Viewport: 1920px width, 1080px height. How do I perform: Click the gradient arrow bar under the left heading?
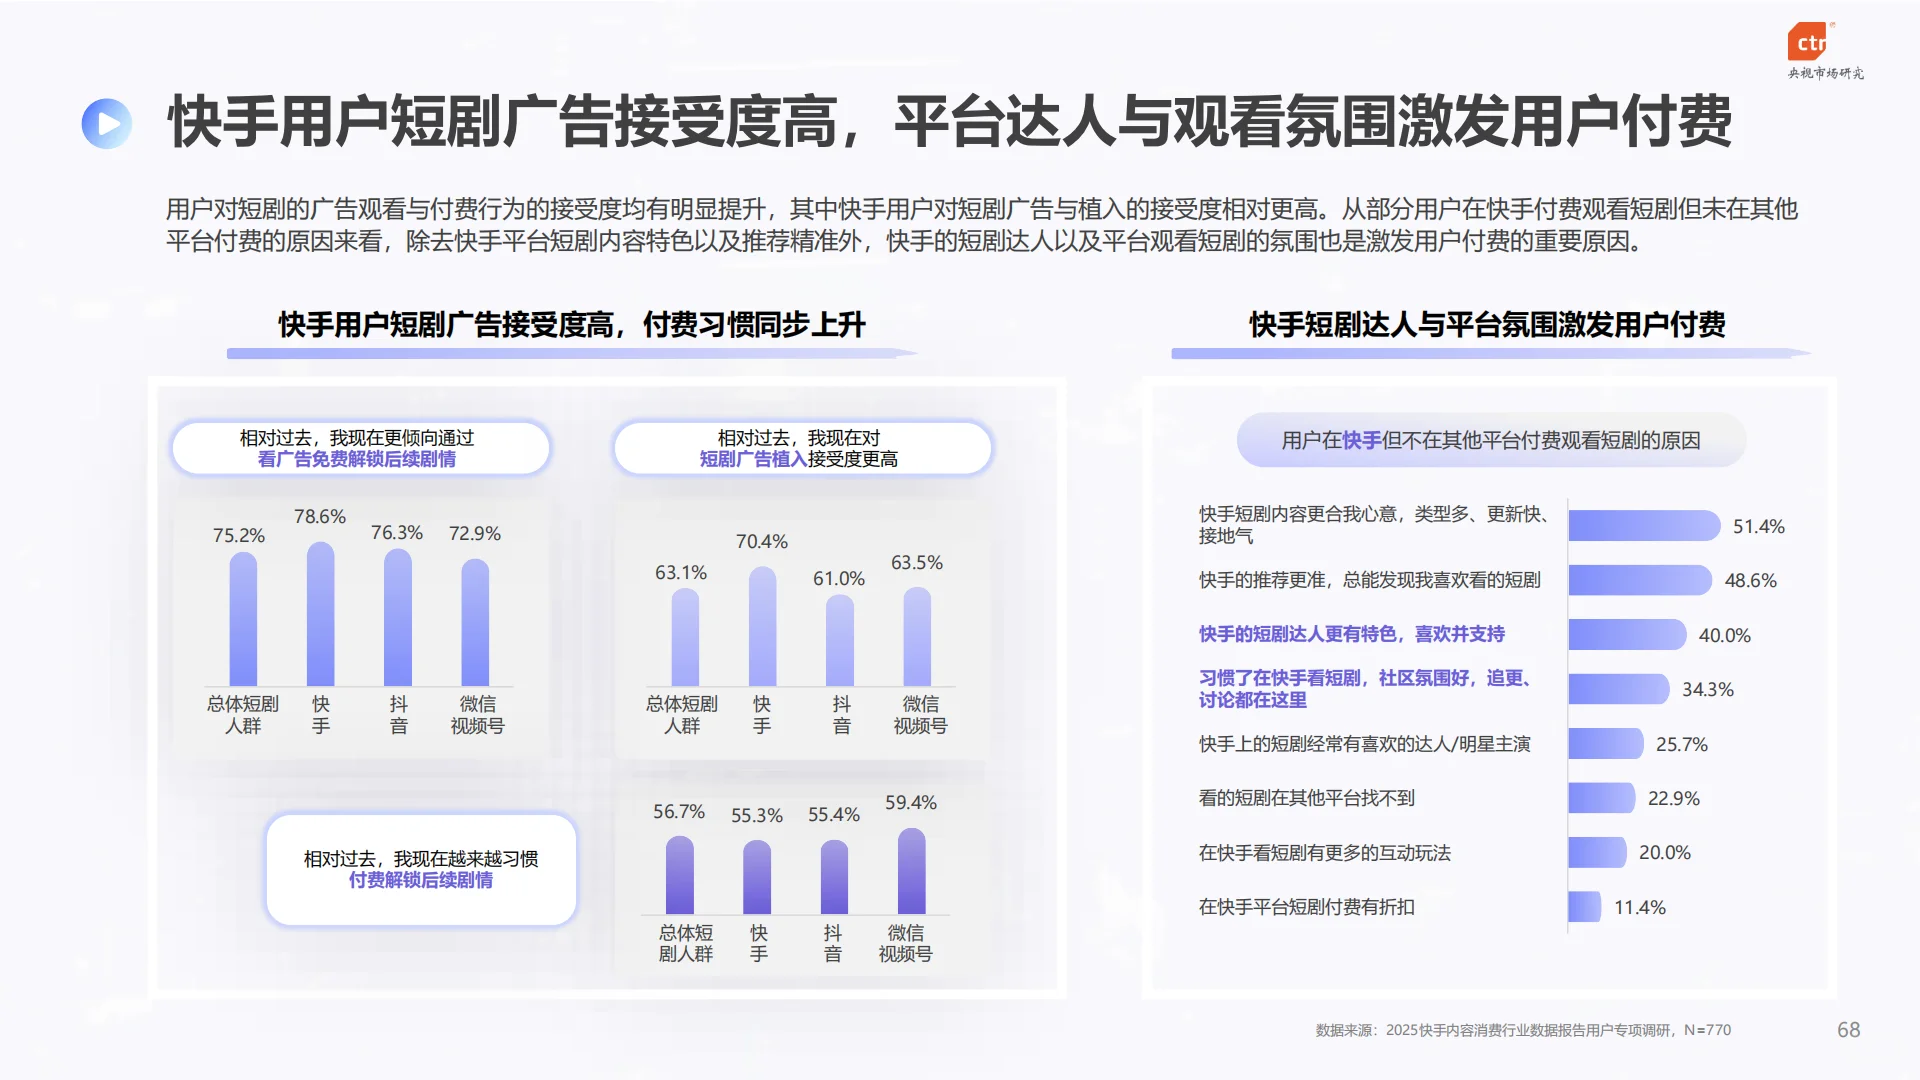(572, 351)
